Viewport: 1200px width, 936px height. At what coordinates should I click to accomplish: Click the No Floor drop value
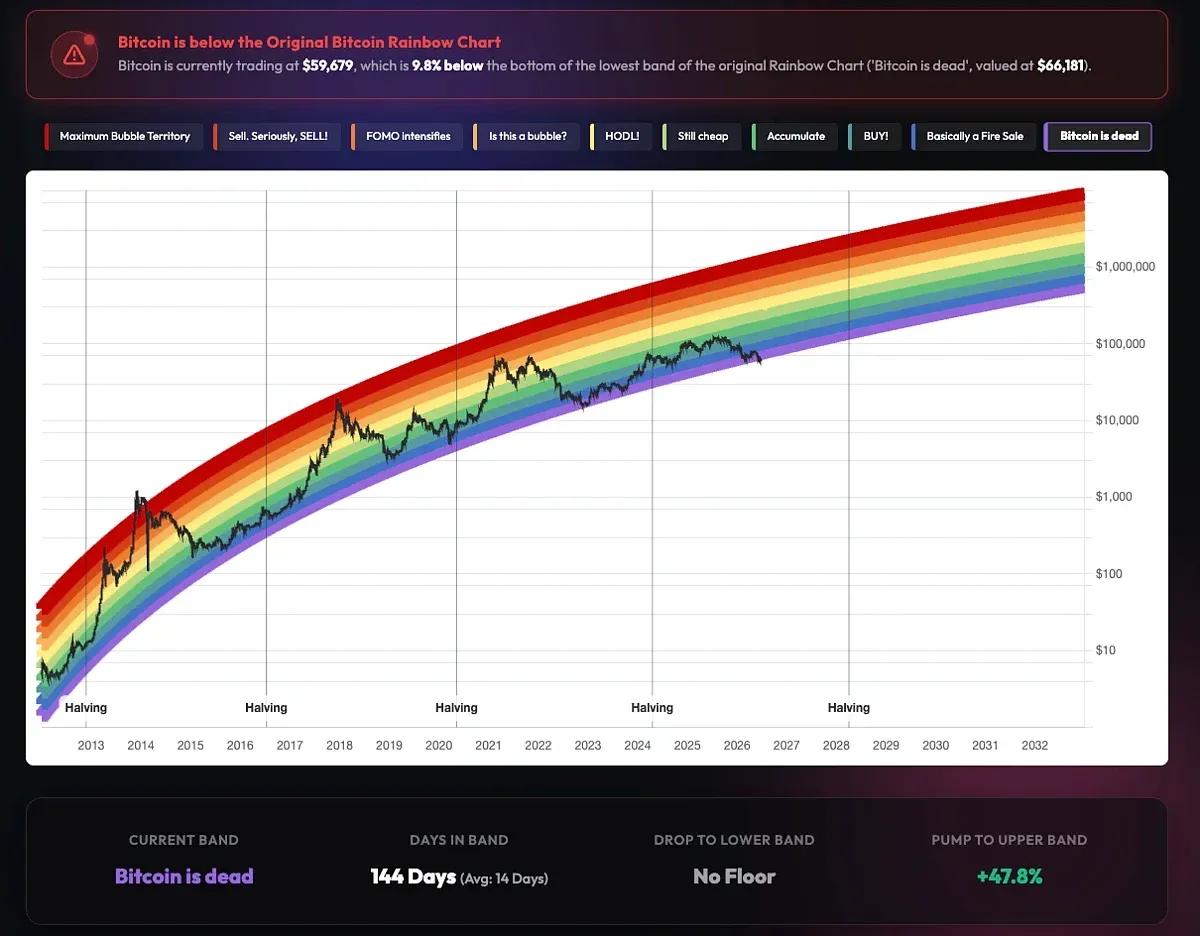(x=734, y=877)
